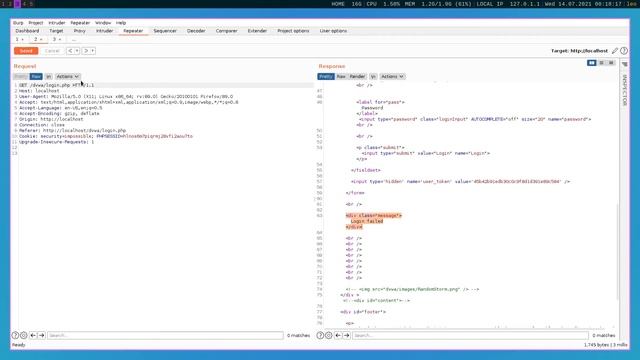
Task: Open previous-history dropdown arrow next to back button
Action: 77,51
